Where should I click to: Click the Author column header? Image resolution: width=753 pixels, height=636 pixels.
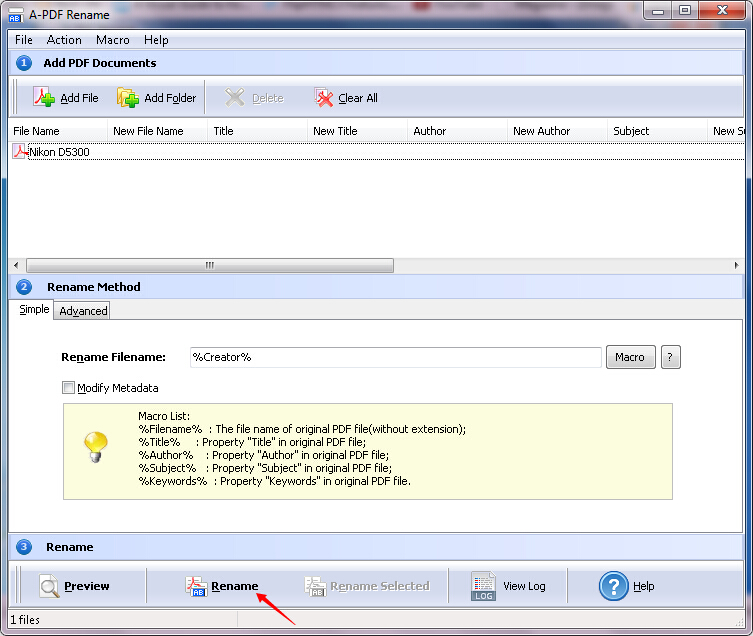pos(457,131)
